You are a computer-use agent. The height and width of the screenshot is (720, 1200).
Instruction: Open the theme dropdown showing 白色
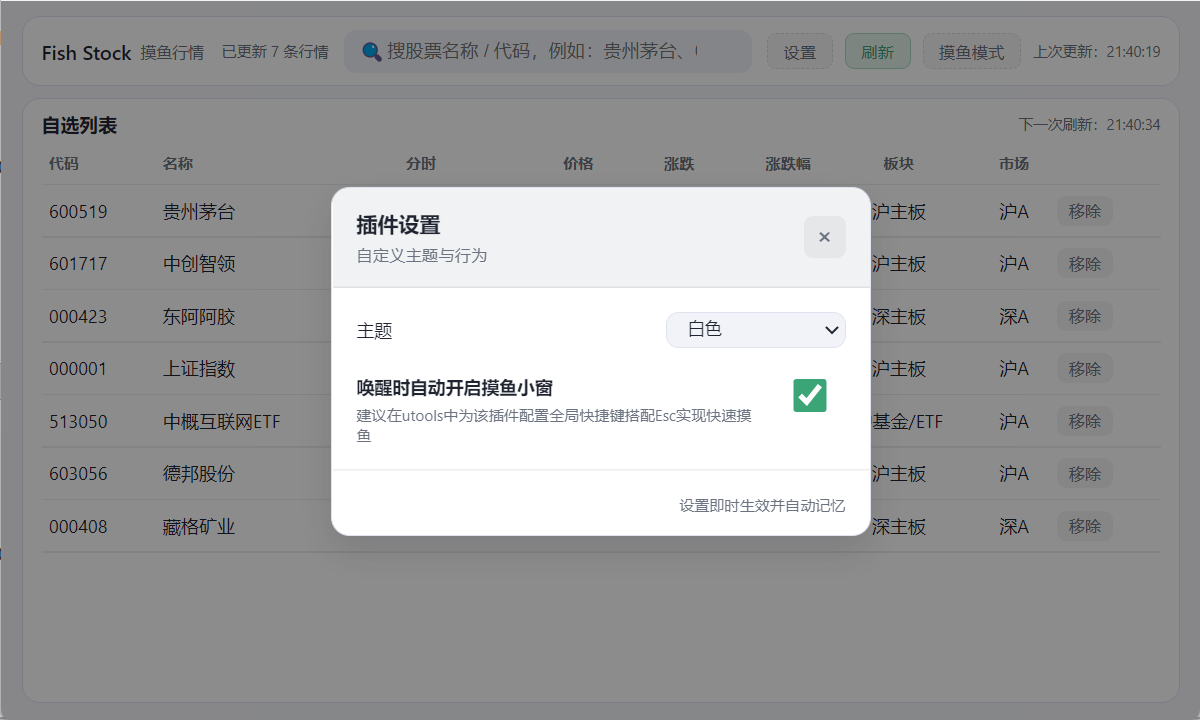pos(755,330)
